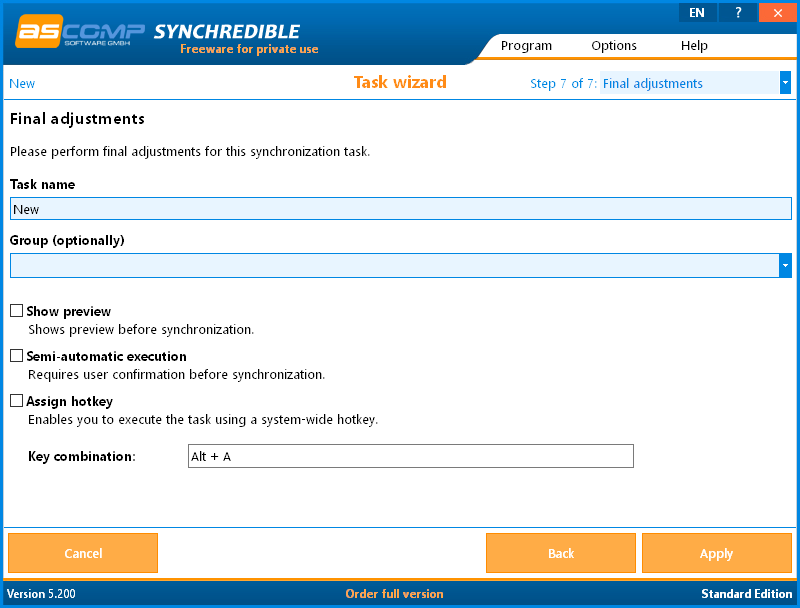
Task: Apply the task settings
Action: click(x=717, y=553)
